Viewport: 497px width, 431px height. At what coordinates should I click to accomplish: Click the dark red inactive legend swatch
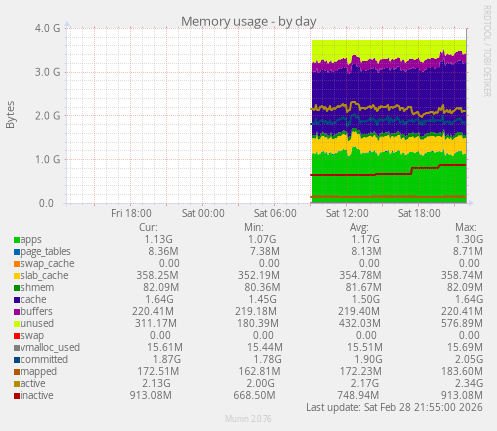pos(17,396)
